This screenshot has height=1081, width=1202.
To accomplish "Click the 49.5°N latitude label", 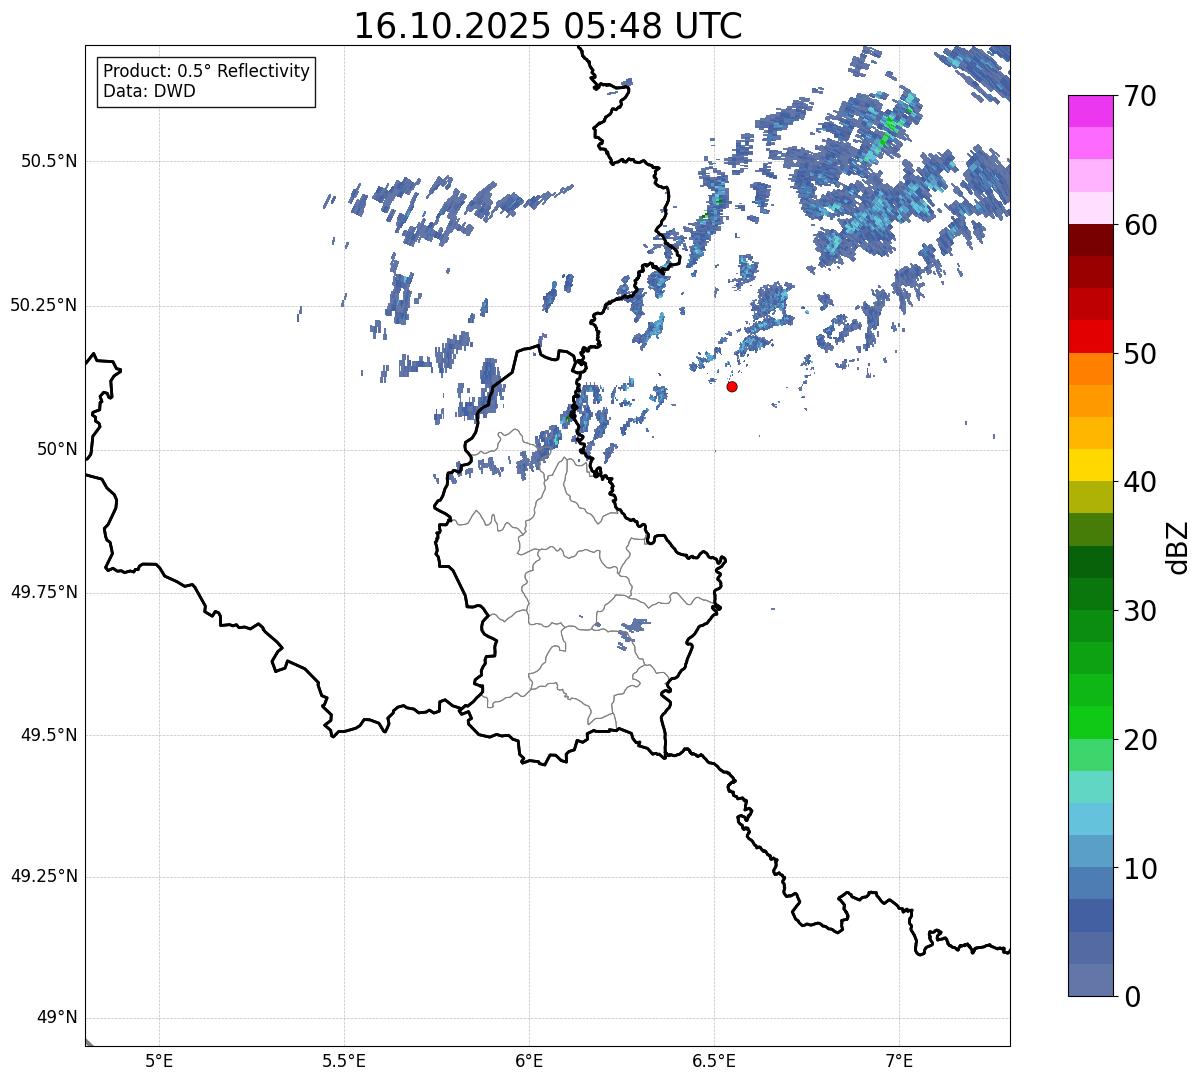I will pyautogui.click(x=49, y=735).
